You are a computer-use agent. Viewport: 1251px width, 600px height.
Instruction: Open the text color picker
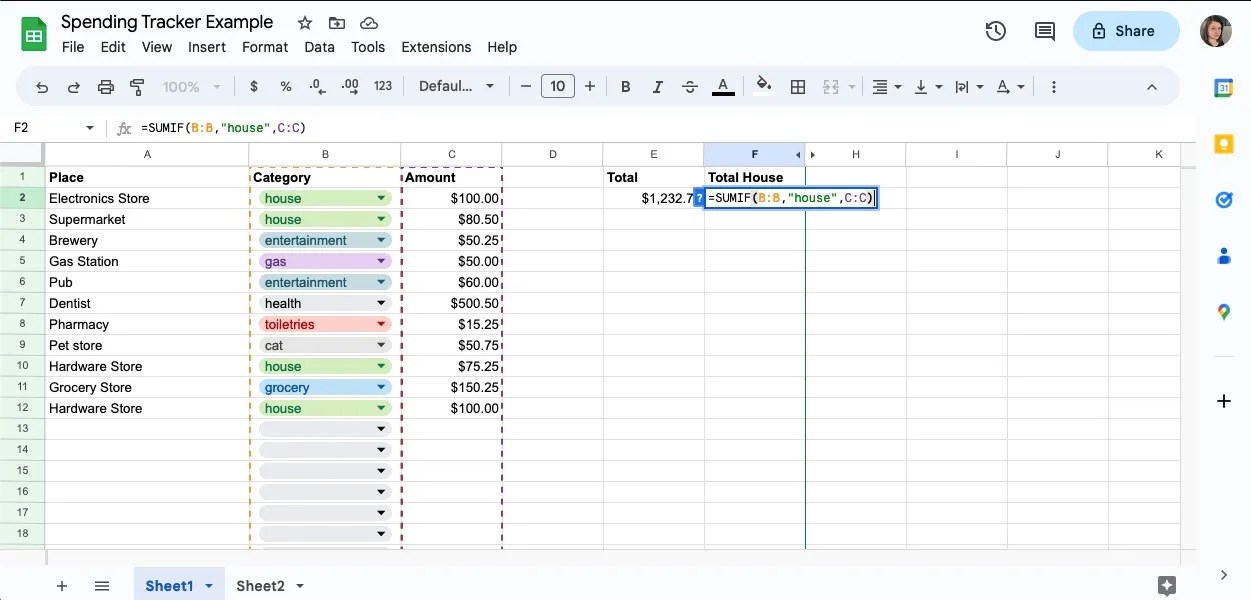(x=722, y=86)
